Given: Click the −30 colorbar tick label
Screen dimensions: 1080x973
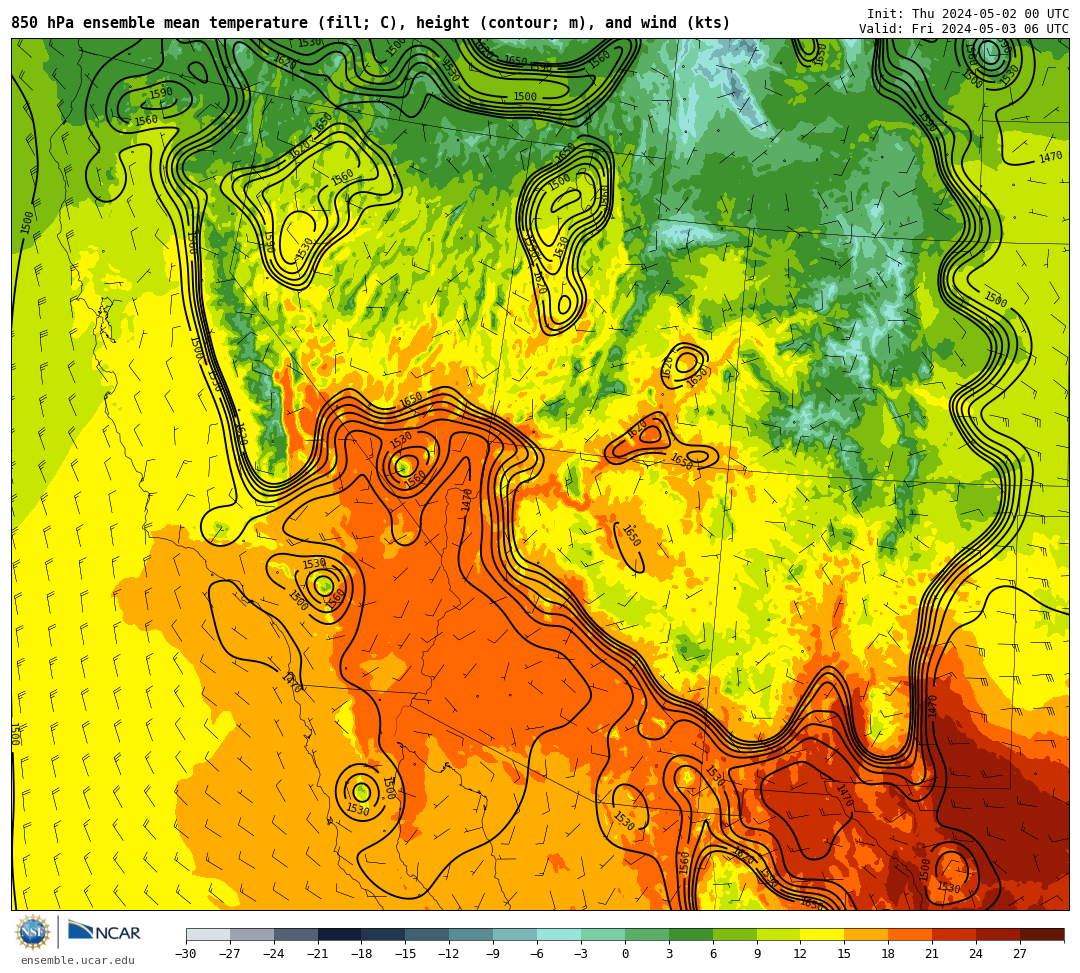Looking at the screenshot, I should click(186, 954).
